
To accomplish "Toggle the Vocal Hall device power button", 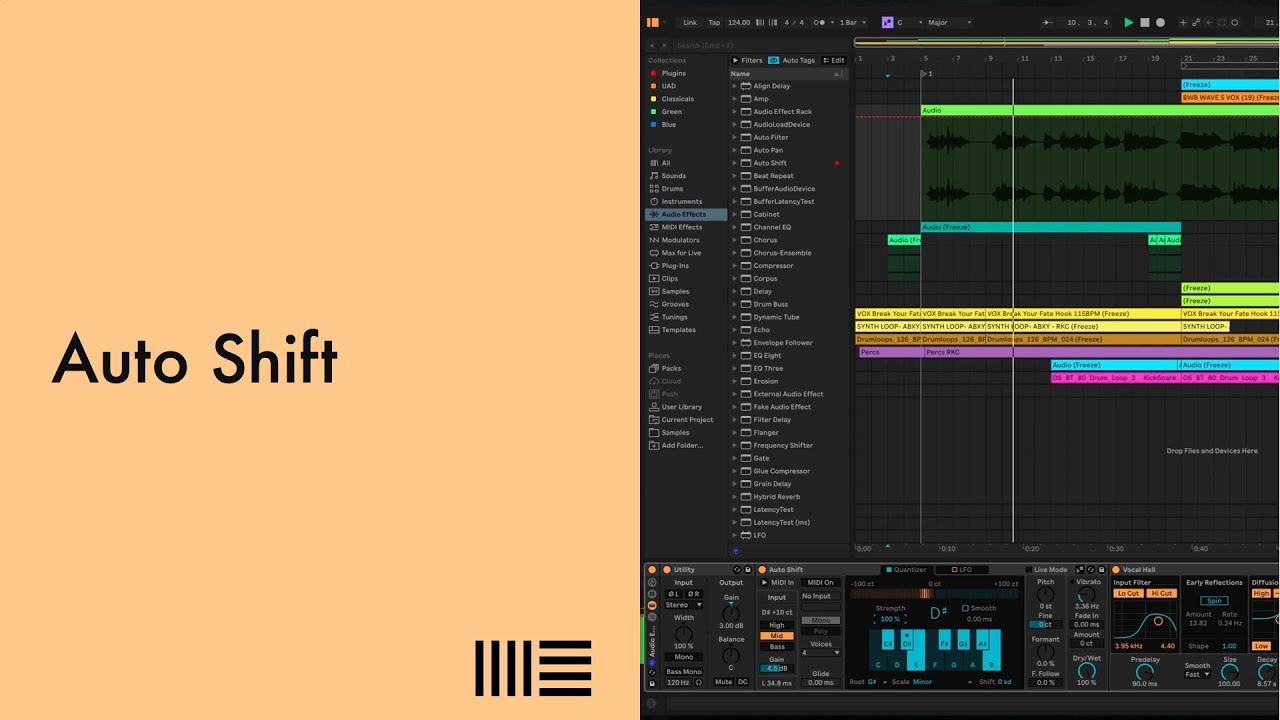I will 1116,570.
